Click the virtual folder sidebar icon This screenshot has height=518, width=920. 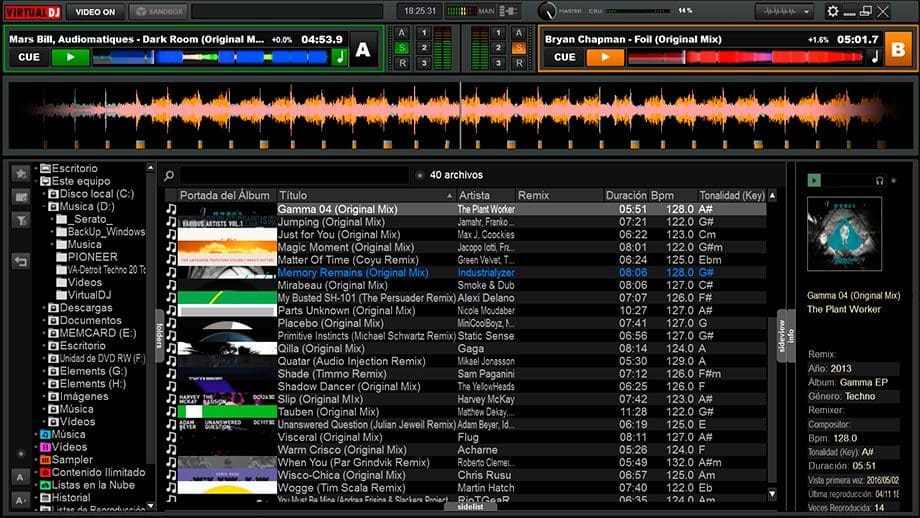pyautogui.click(x=21, y=197)
